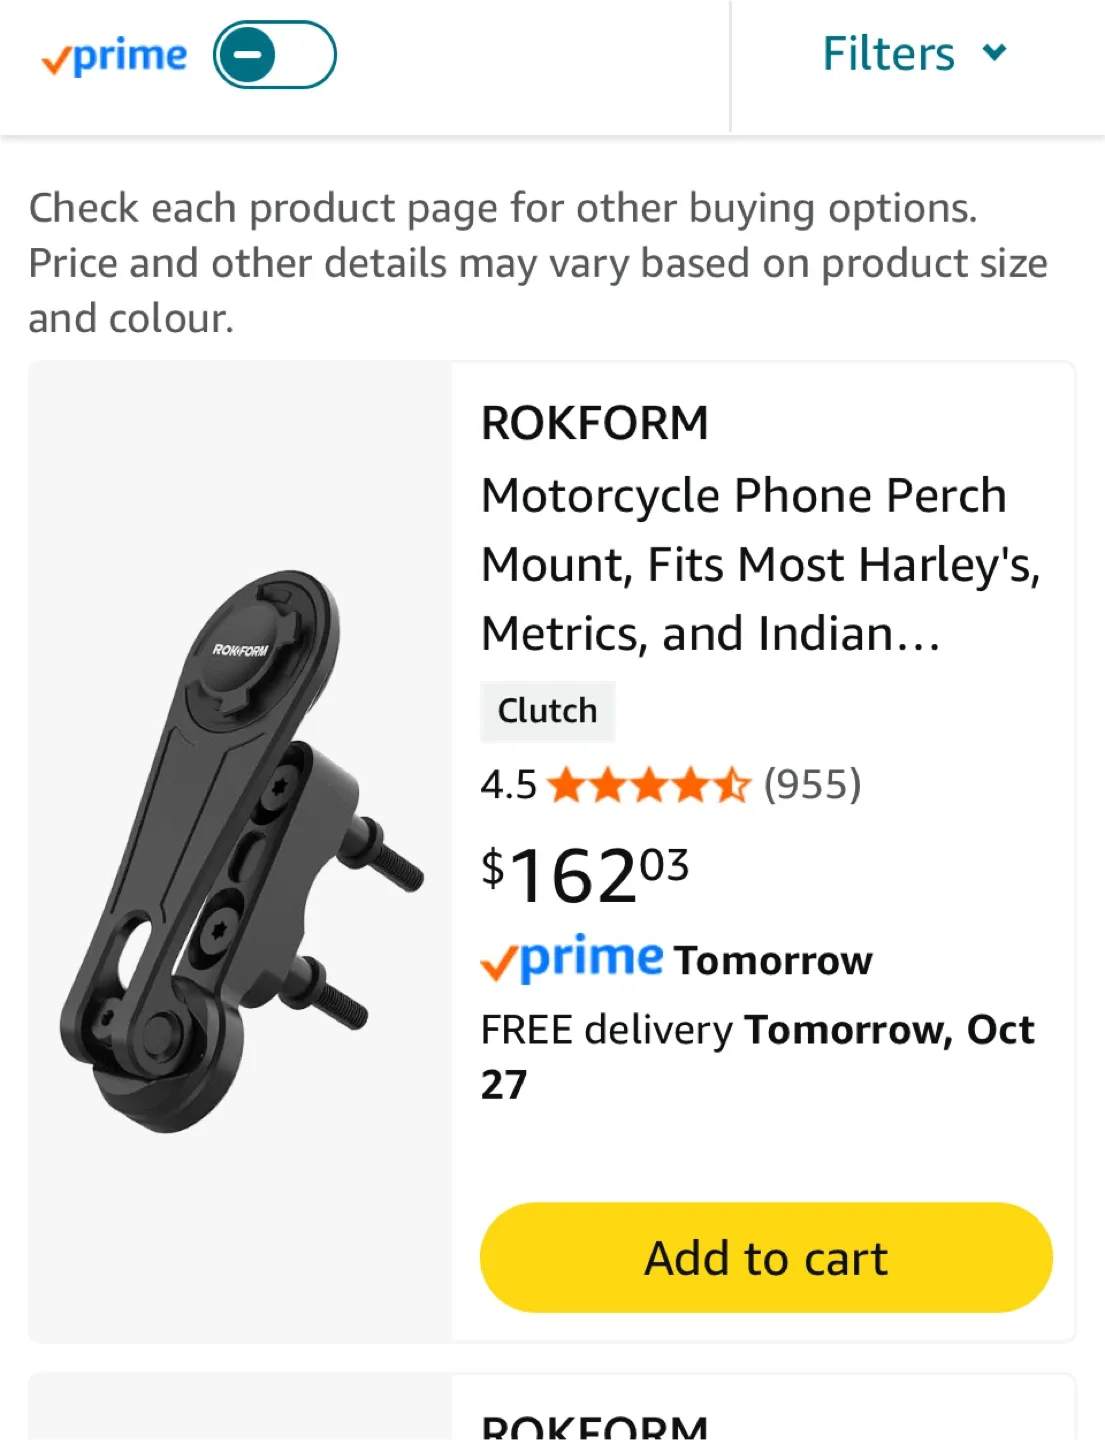Viewport: 1105px width, 1440px height.
Task: Click the $162.03 price
Action: coord(585,875)
